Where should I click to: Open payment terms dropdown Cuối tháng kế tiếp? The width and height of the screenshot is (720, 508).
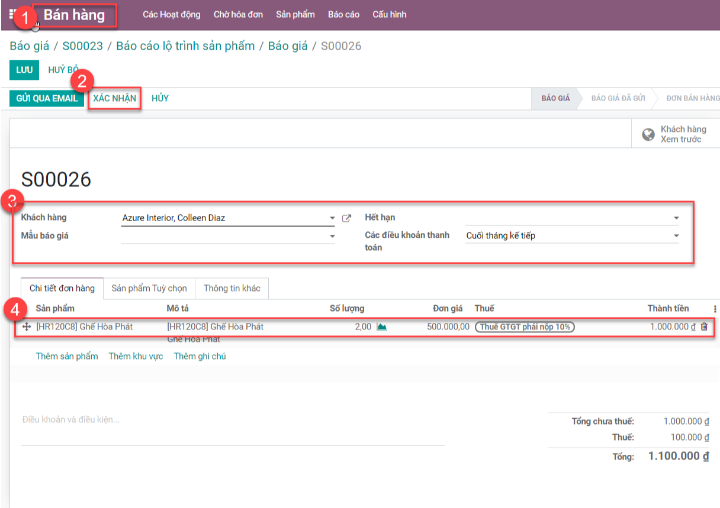click(676, 237)
